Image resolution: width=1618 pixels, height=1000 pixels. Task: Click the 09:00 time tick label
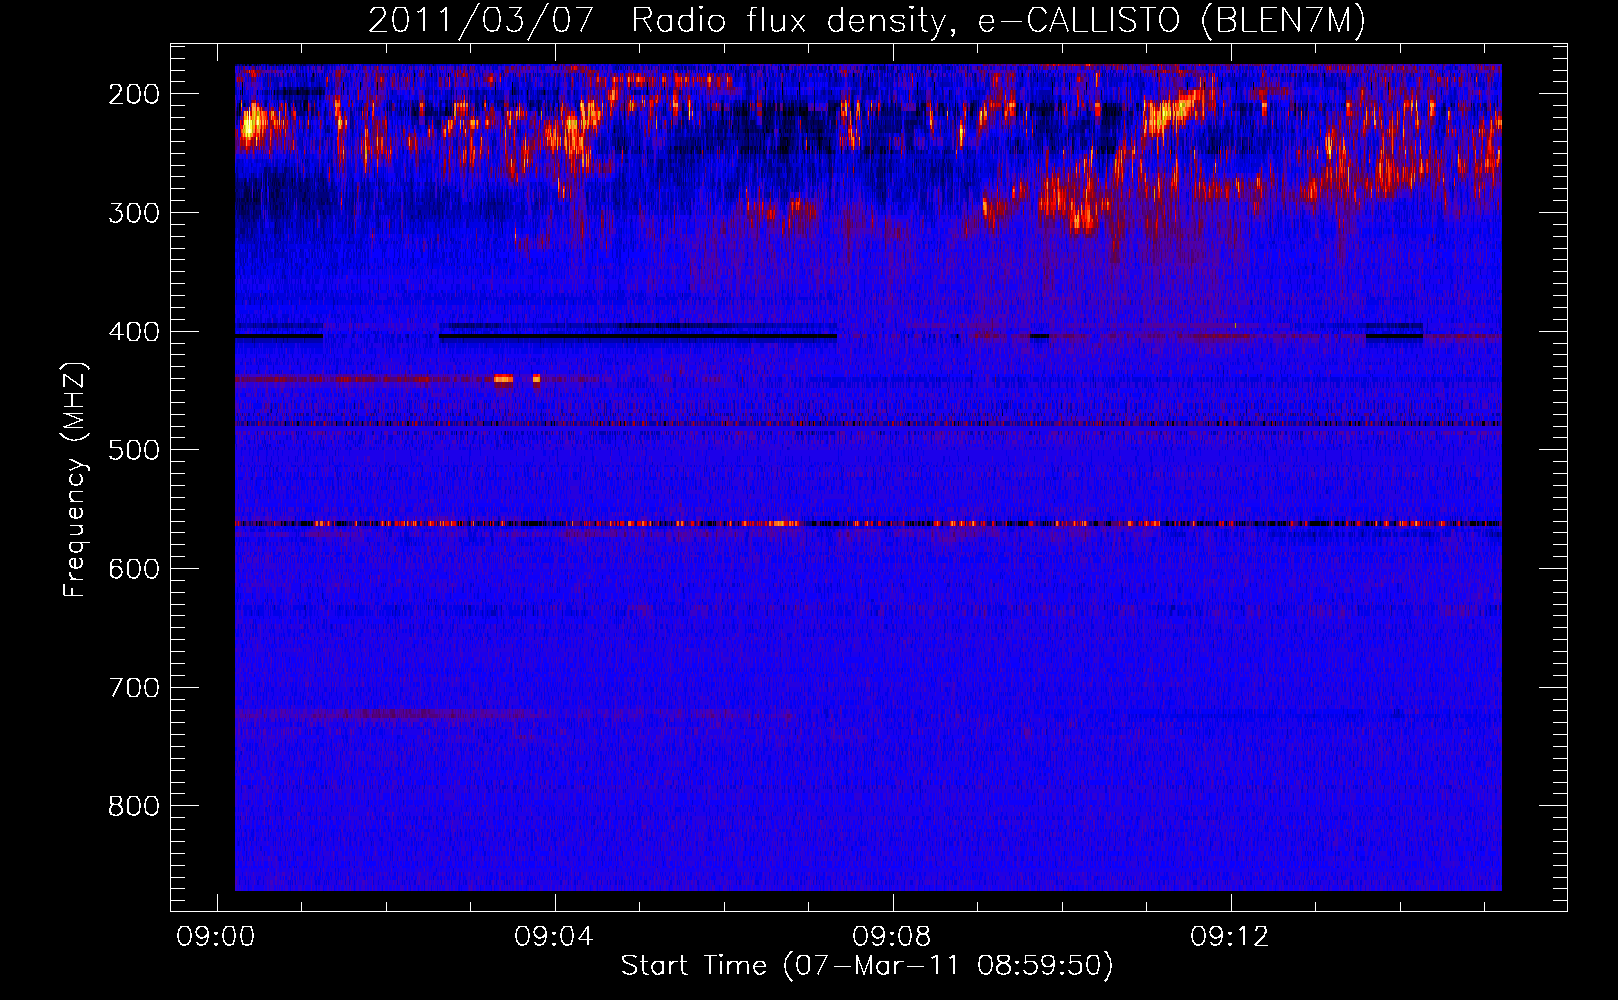pos(216,937)
